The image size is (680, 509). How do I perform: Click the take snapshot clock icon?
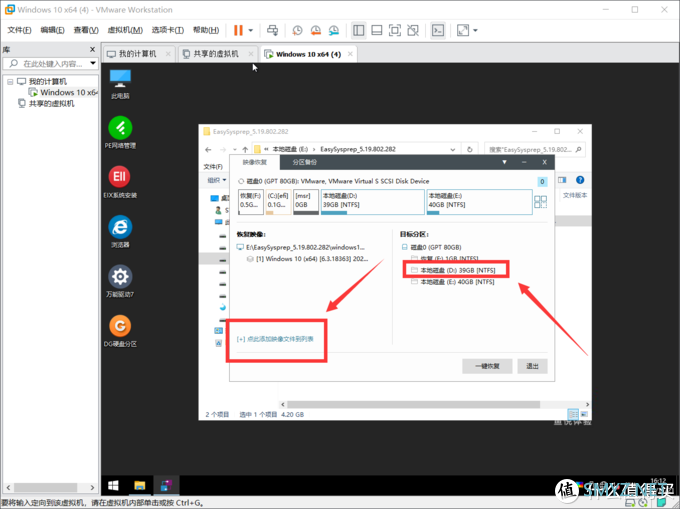(297, 30)
